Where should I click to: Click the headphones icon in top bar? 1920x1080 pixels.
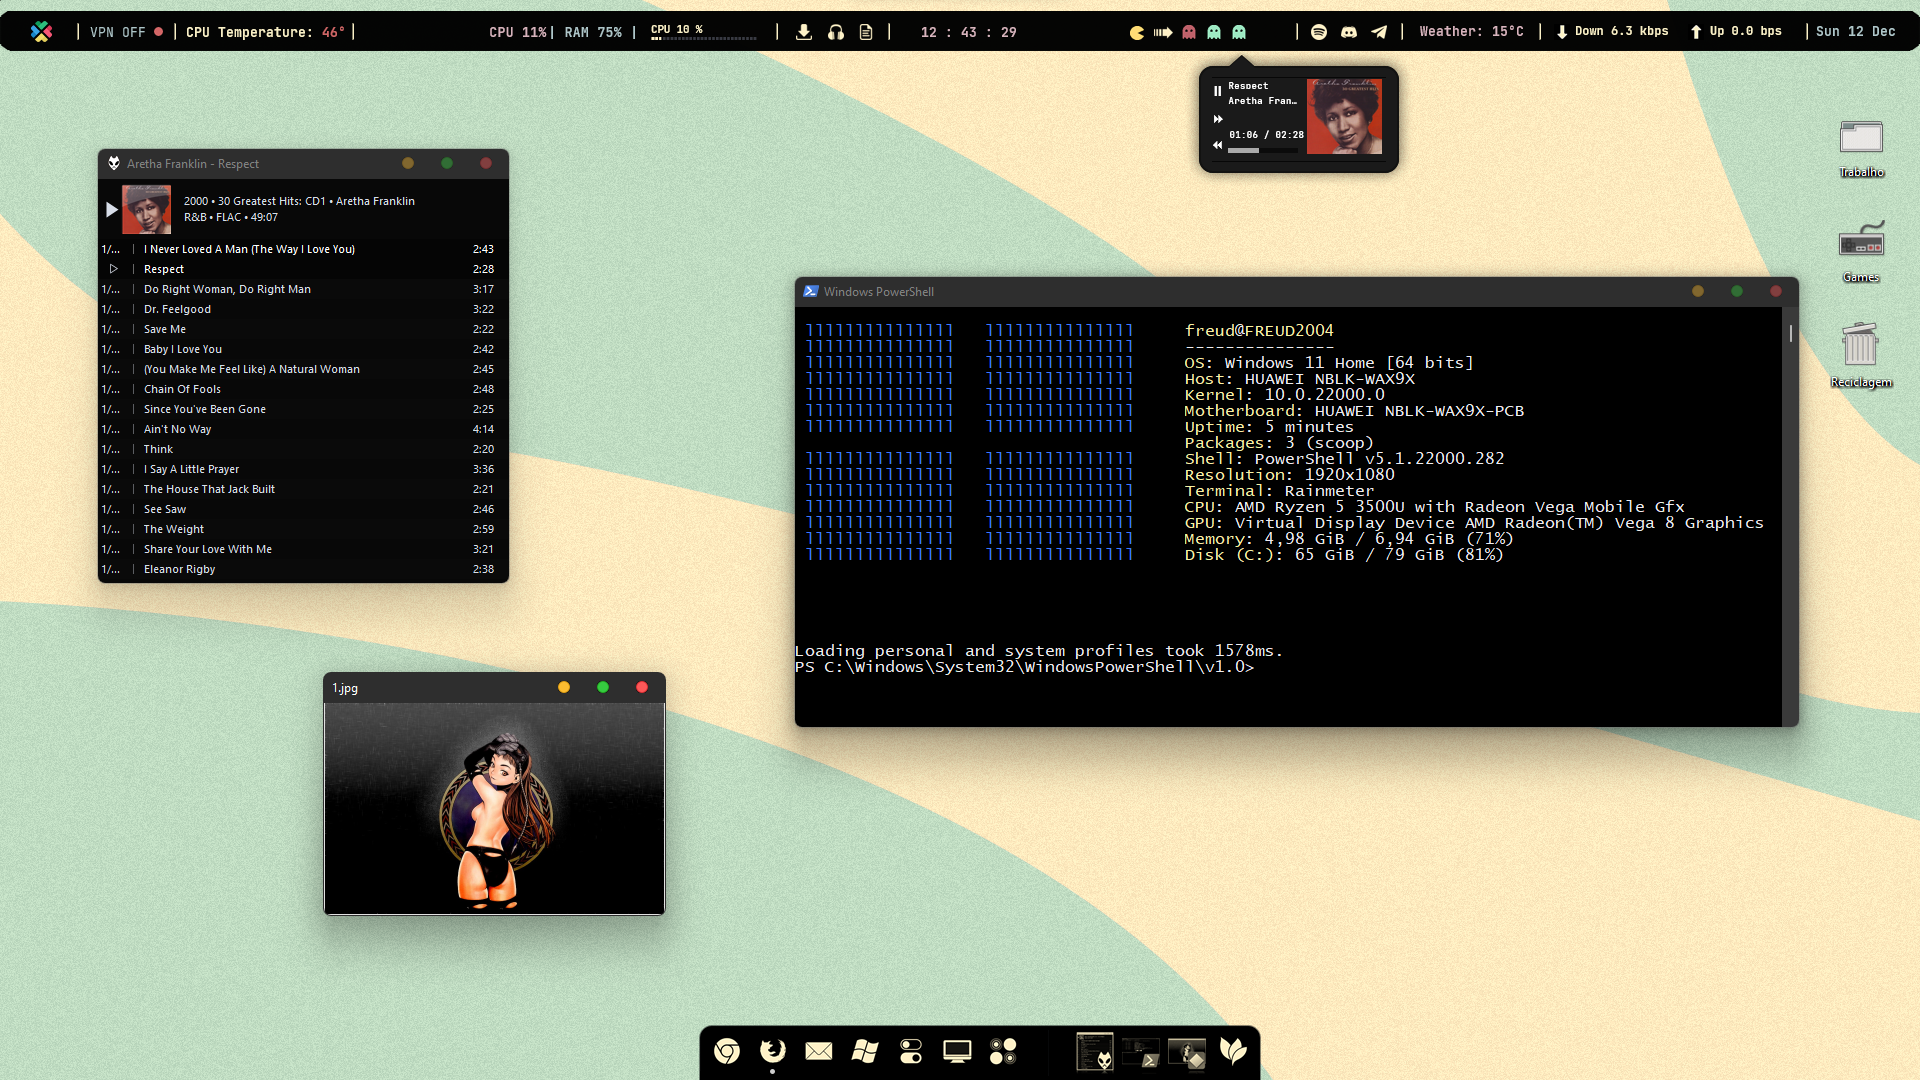tap(836, 32)
